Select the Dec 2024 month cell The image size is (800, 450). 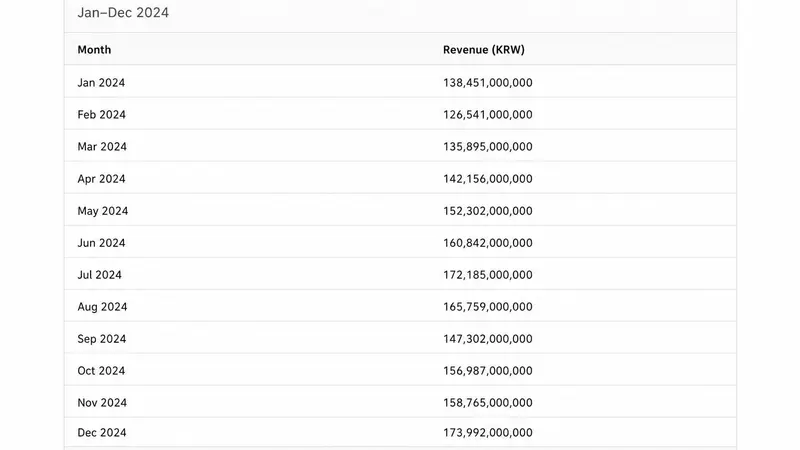pos(102,433)
